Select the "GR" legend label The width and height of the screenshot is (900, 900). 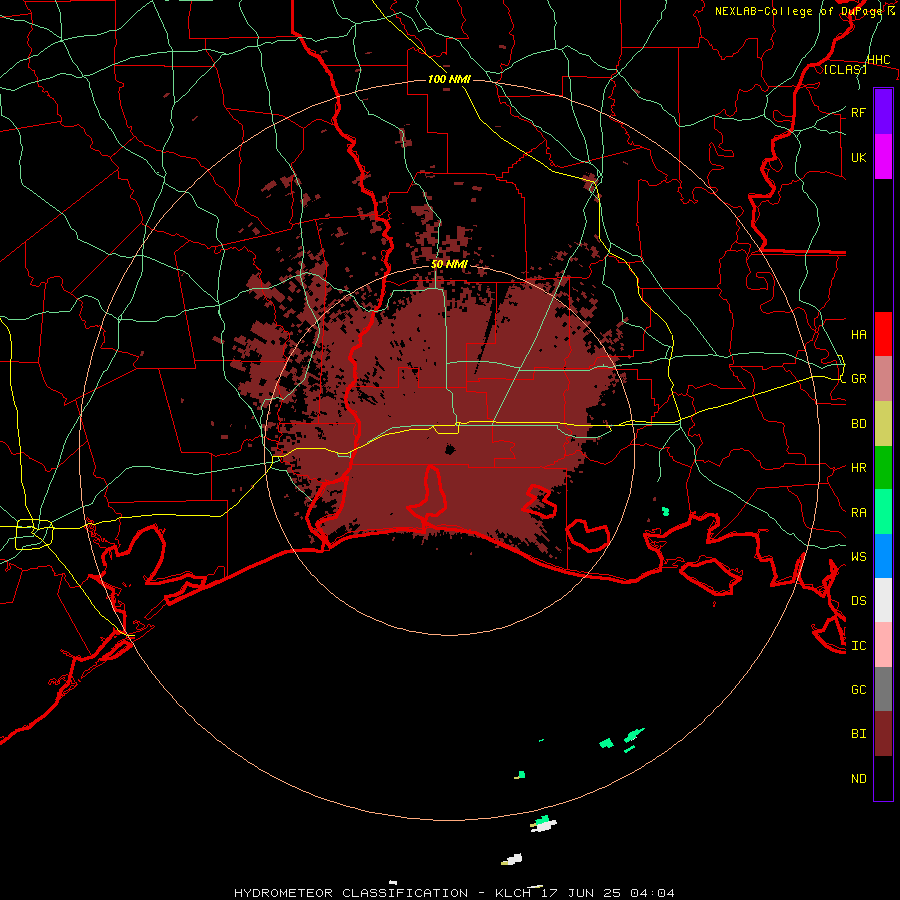[x=858, y=379]
